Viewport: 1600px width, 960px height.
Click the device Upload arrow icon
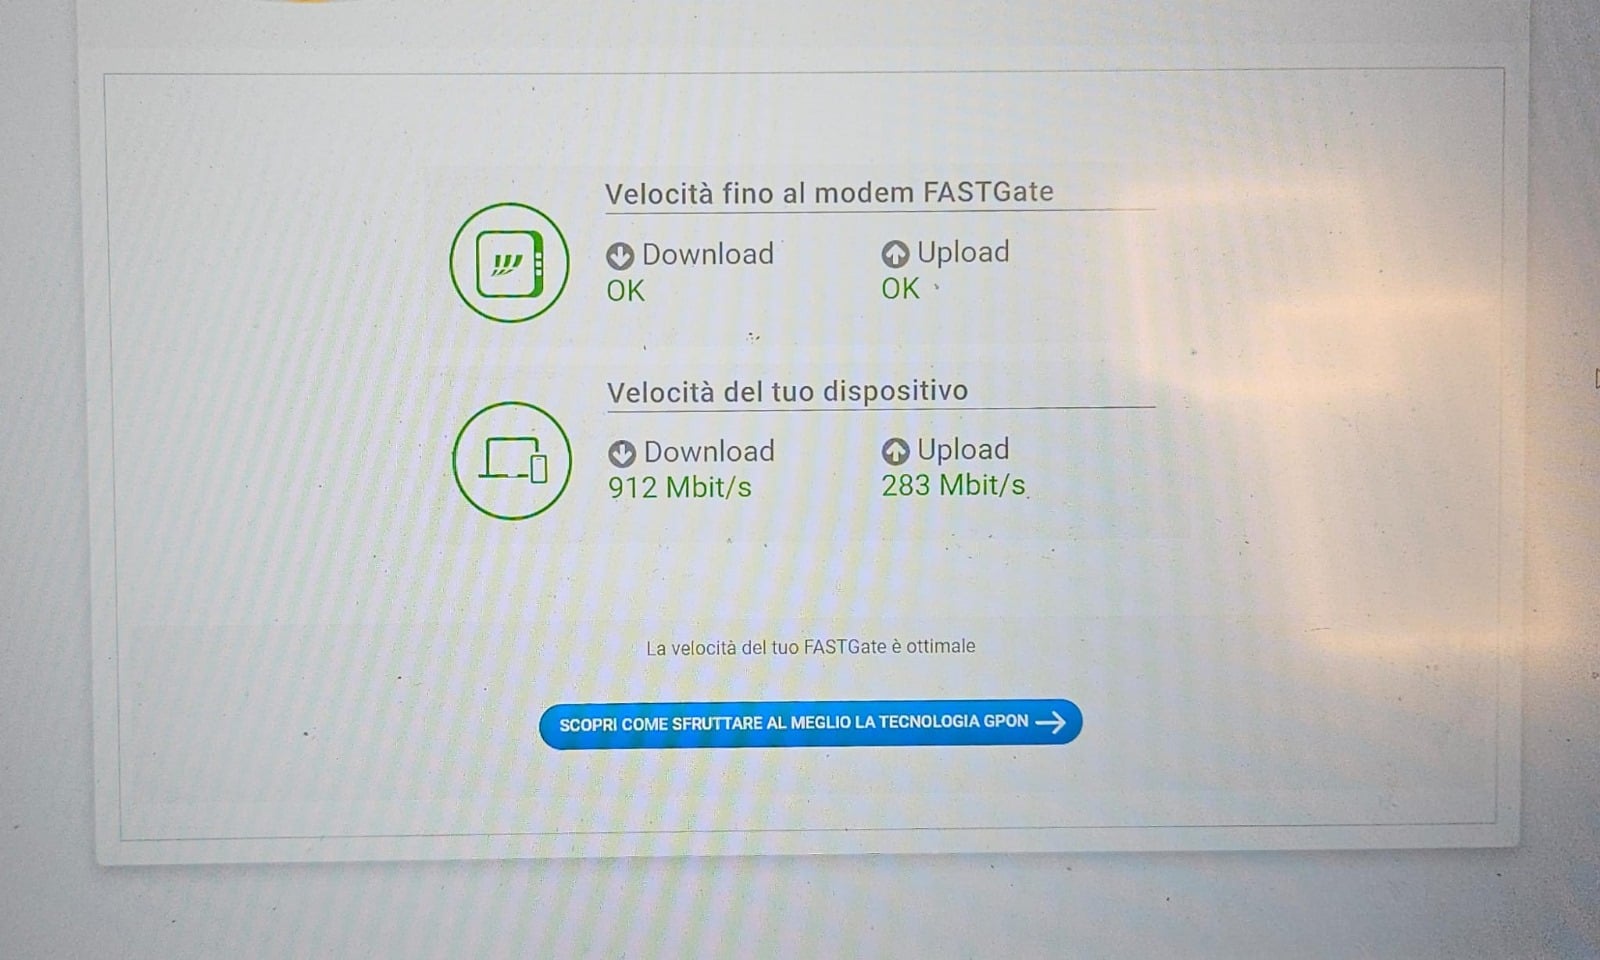(x=895, y=451)
